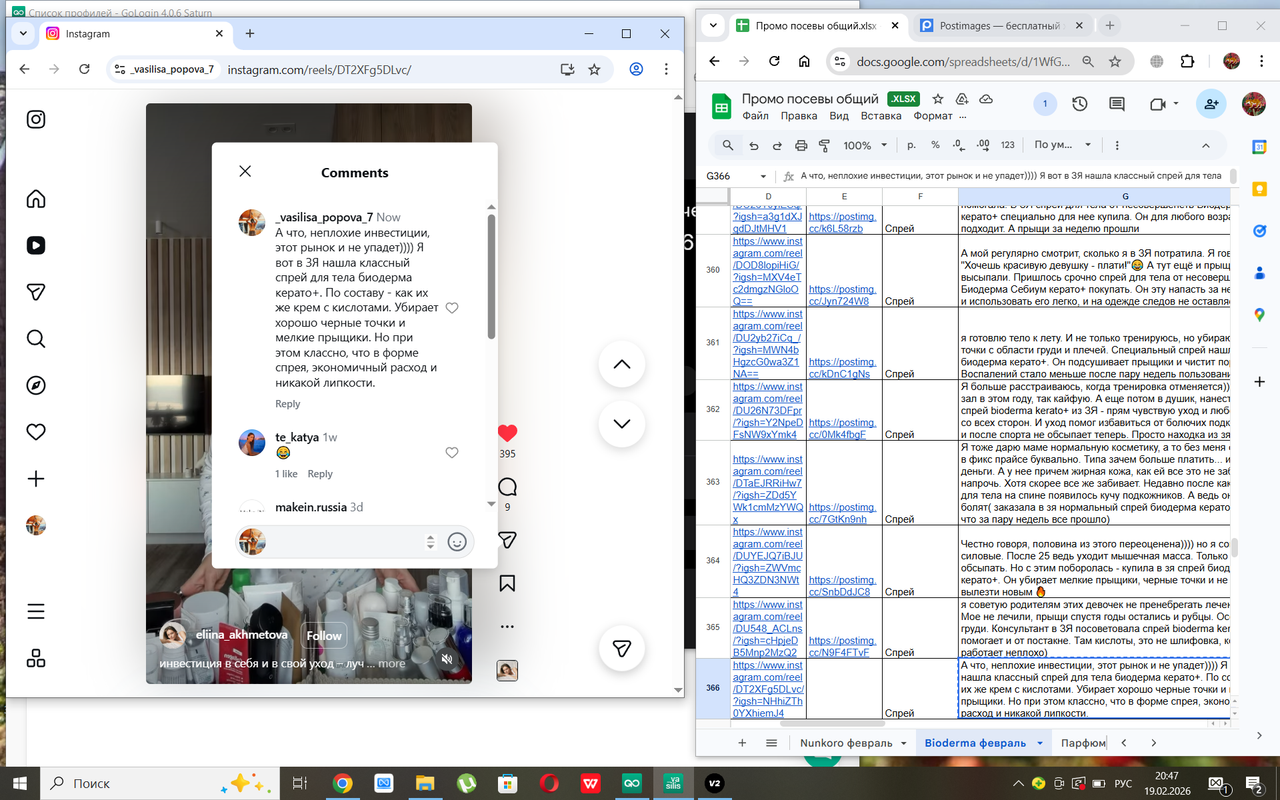This screenshot has height=800, width=1280.
Task: Click the Create plus icon in the Instagram sidebar
Action: tap(36, 479)
